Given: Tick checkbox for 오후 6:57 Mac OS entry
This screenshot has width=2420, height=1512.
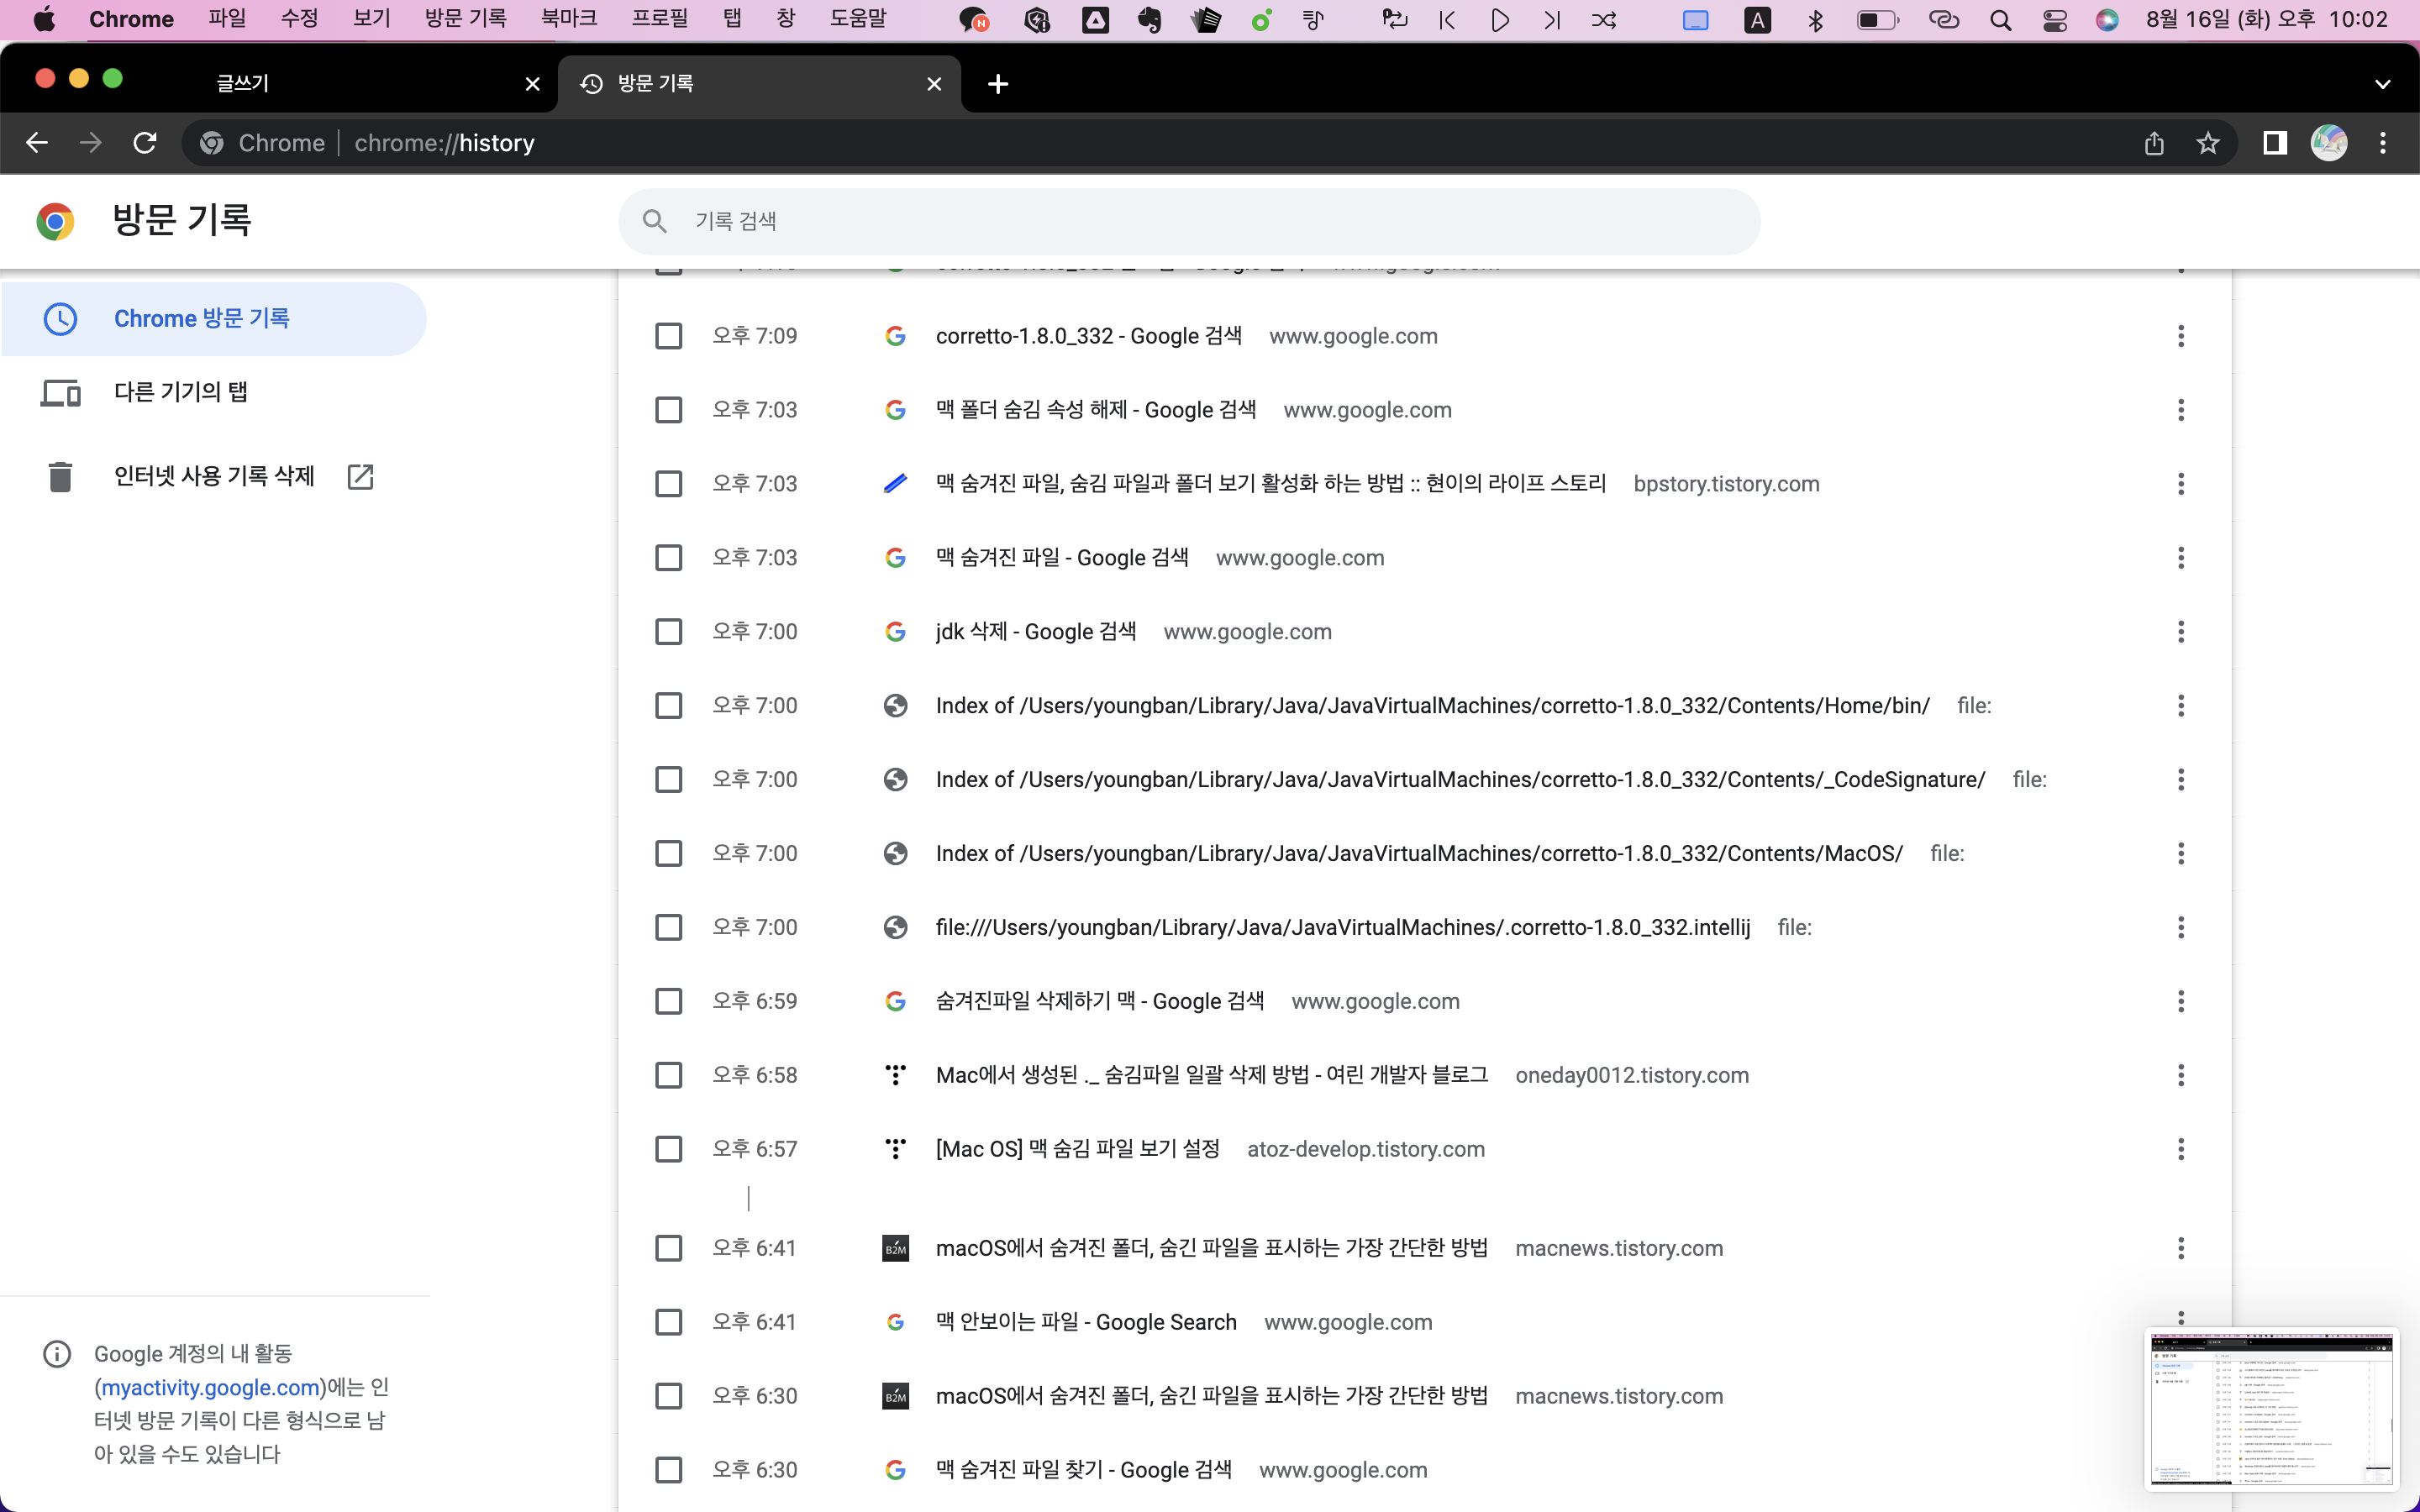Looking at the screenshot, I should click(668, 1149).
